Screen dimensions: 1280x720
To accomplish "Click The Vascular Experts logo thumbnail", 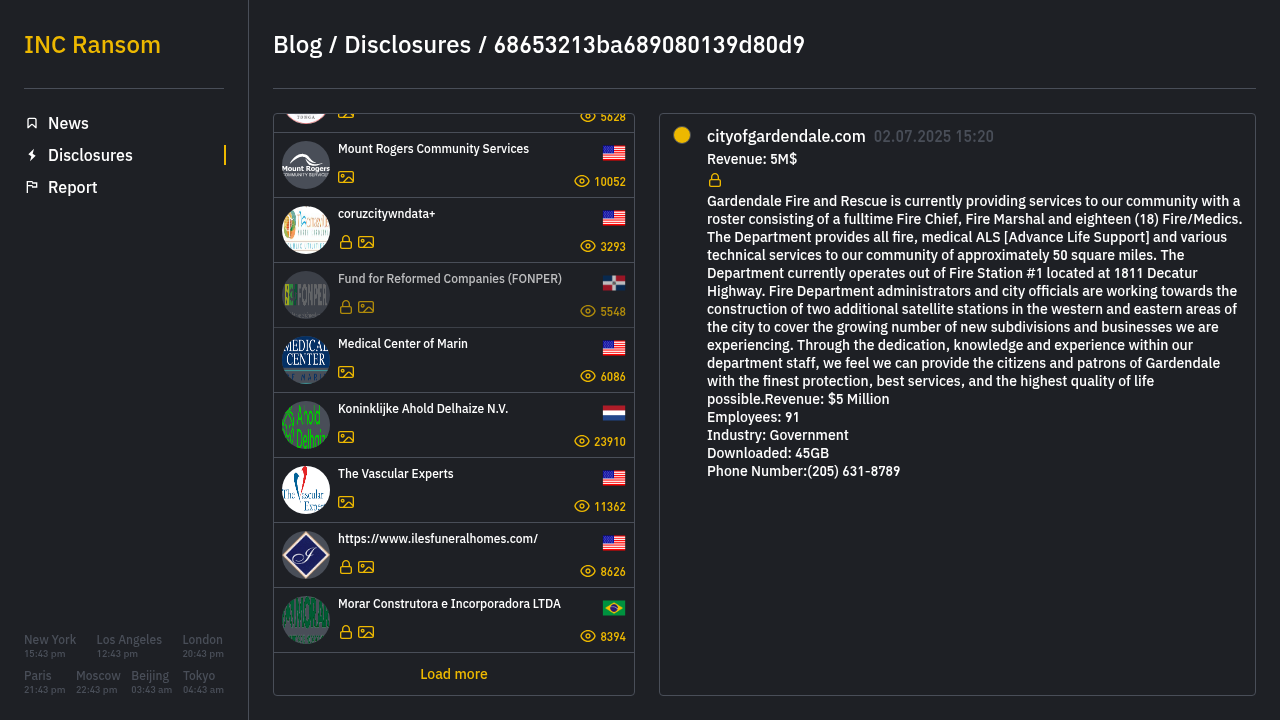I will (306, 490).
